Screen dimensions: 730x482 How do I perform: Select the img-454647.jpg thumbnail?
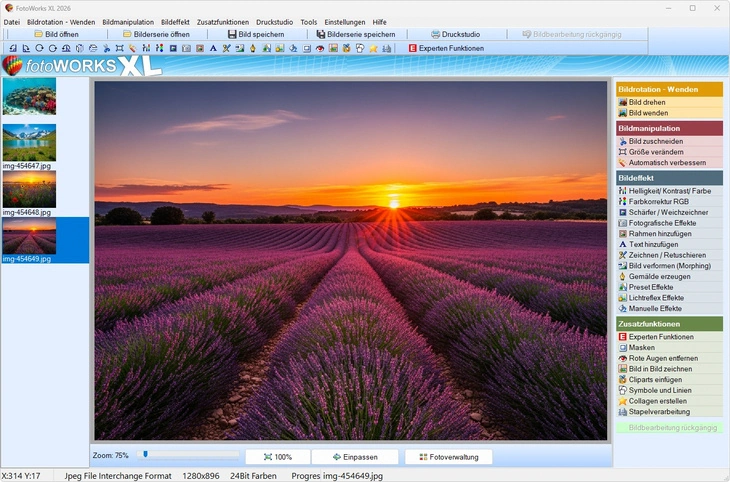[29, 142]
